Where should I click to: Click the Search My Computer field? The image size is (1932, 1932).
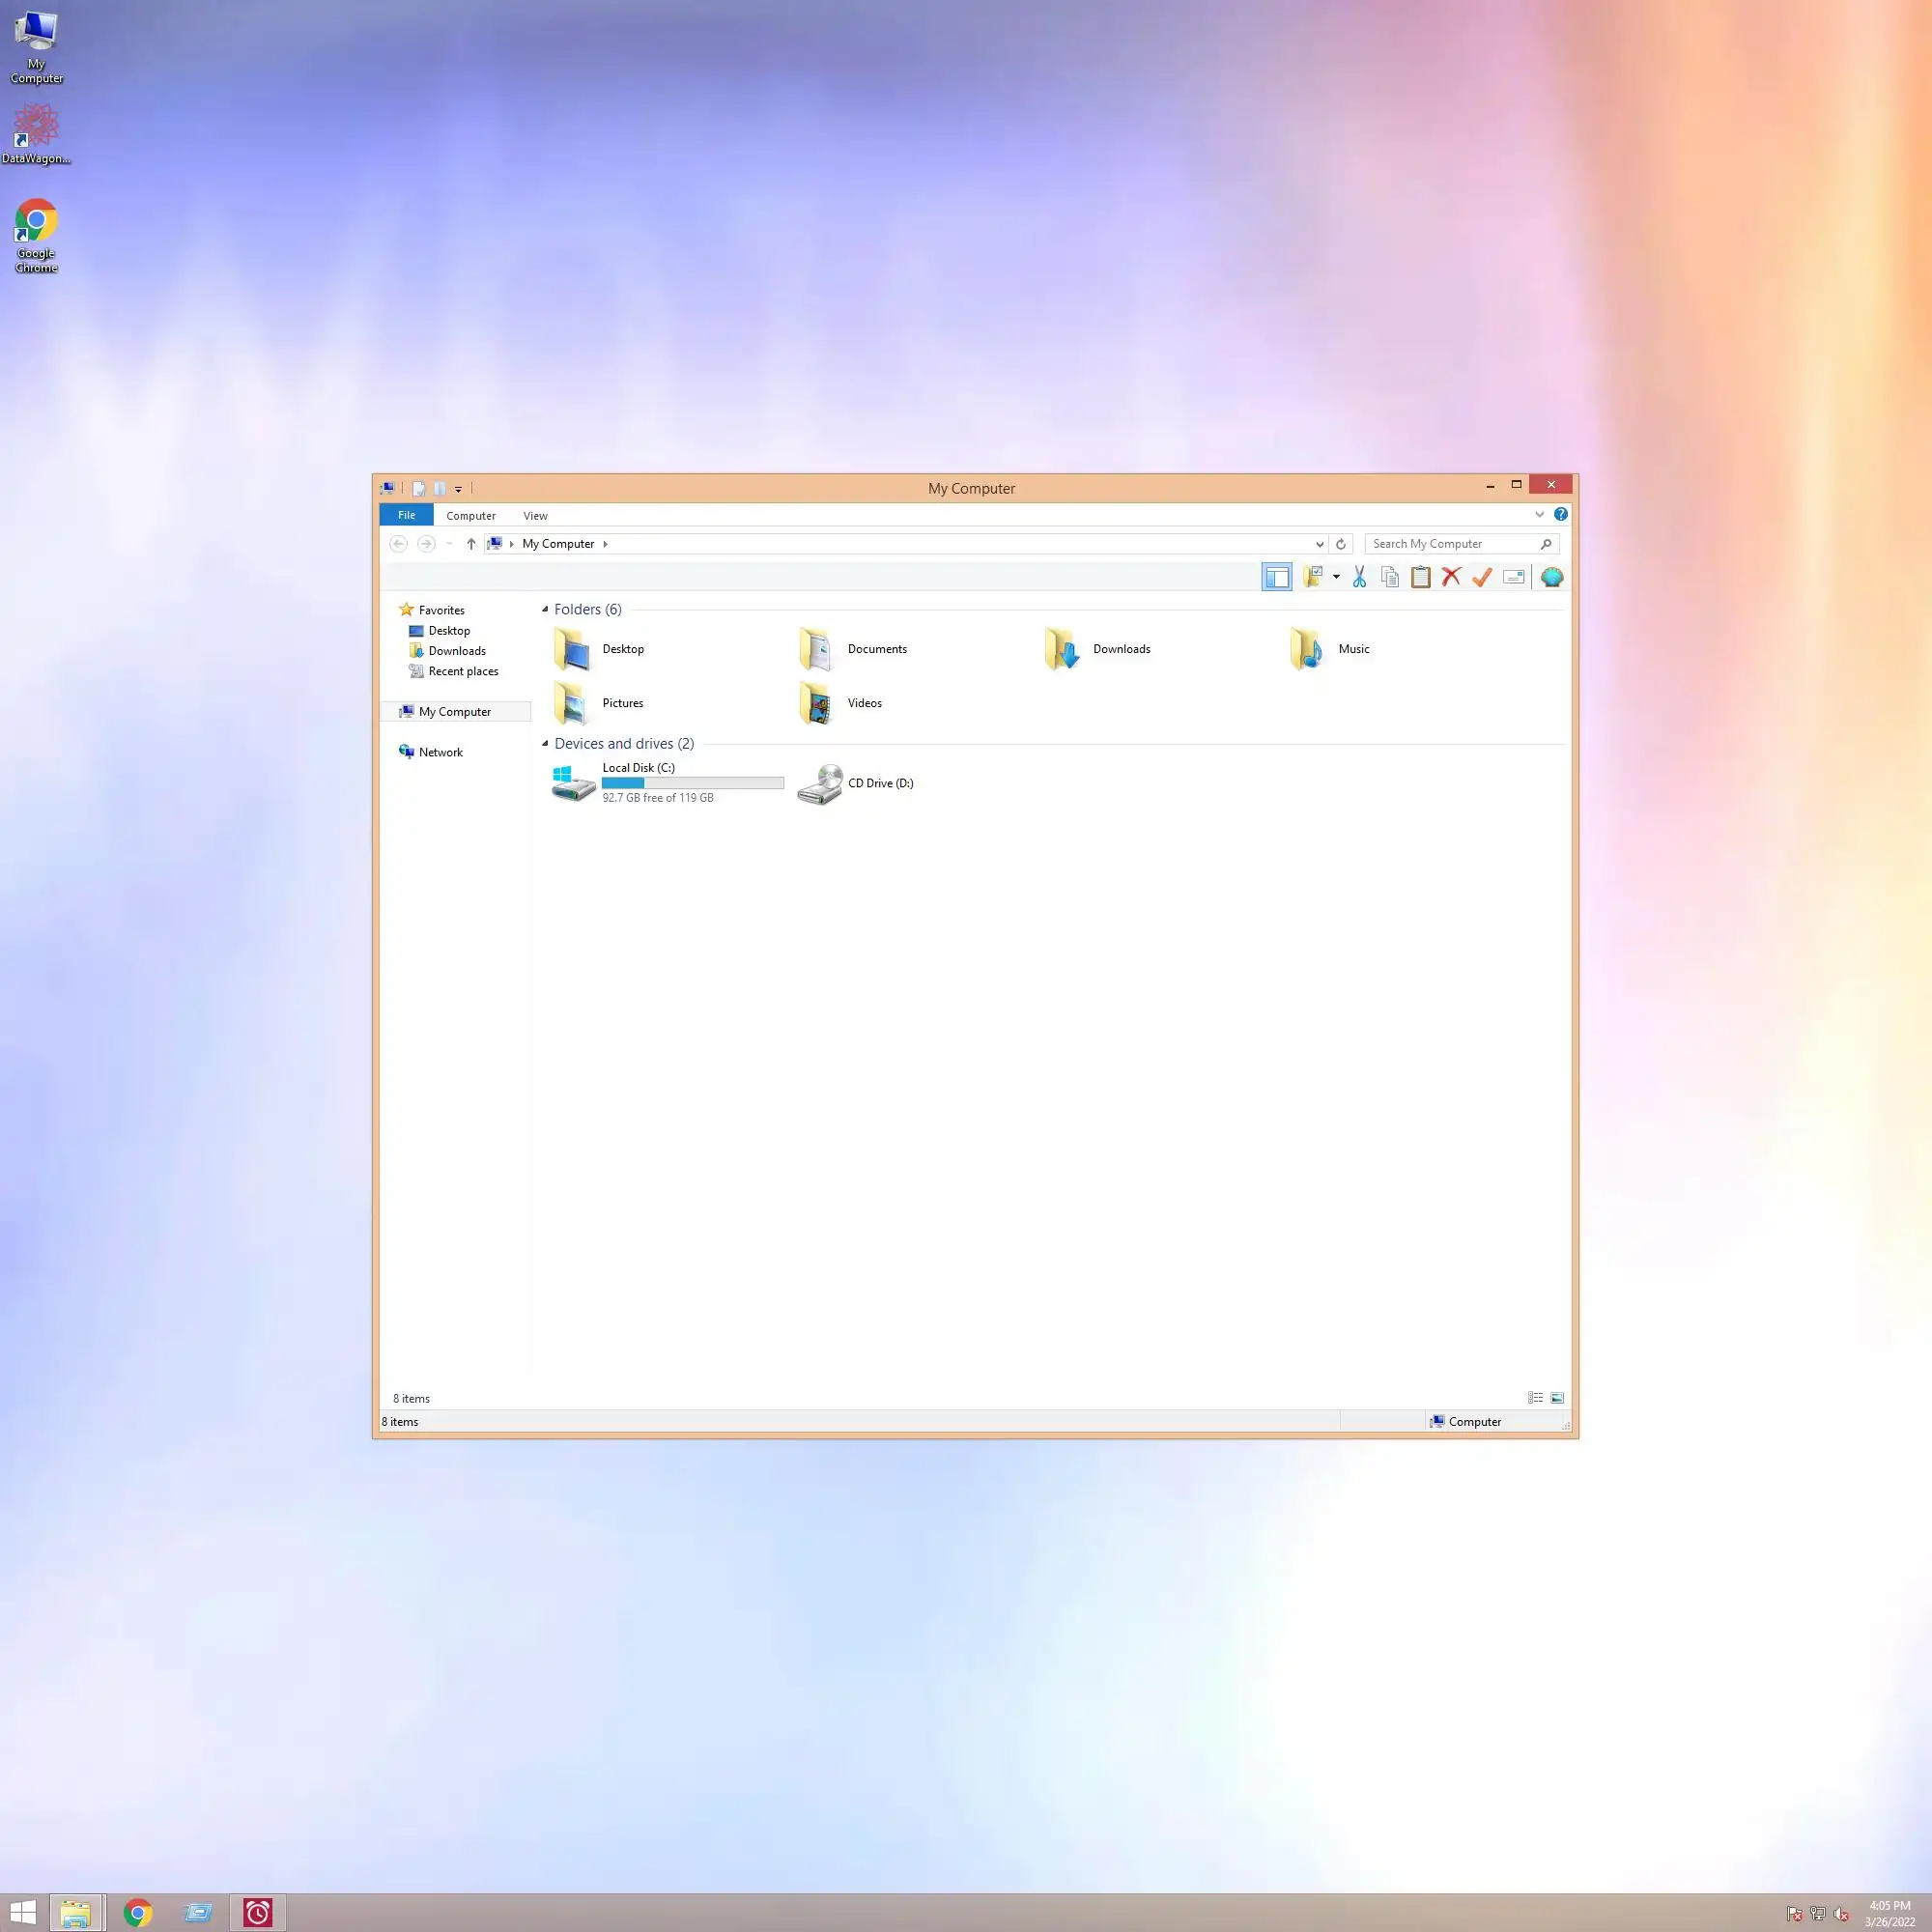click(x=1452, y=544)
